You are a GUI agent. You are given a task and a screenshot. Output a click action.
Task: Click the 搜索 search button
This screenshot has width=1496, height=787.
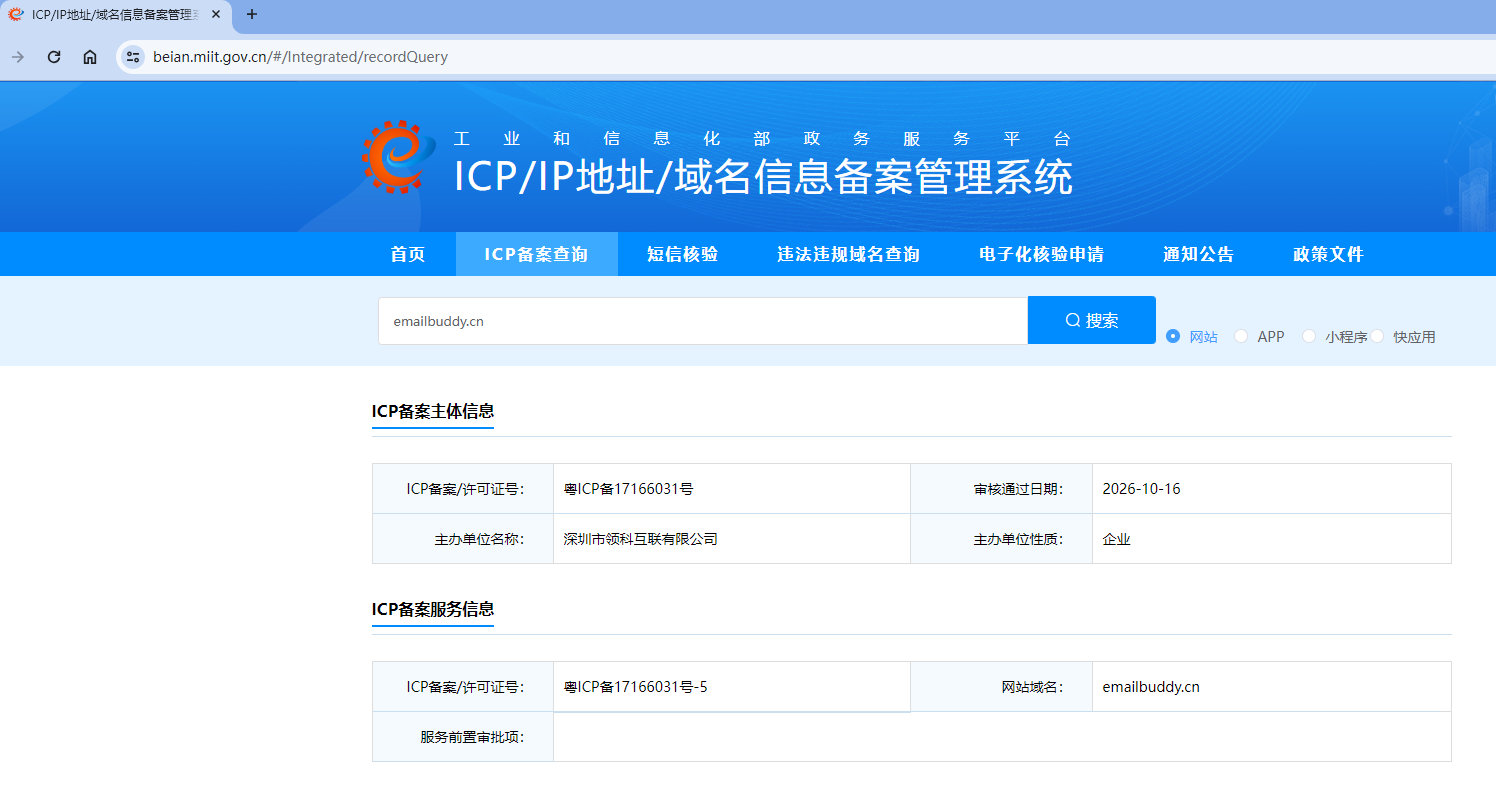click(x=1092, y=320)
